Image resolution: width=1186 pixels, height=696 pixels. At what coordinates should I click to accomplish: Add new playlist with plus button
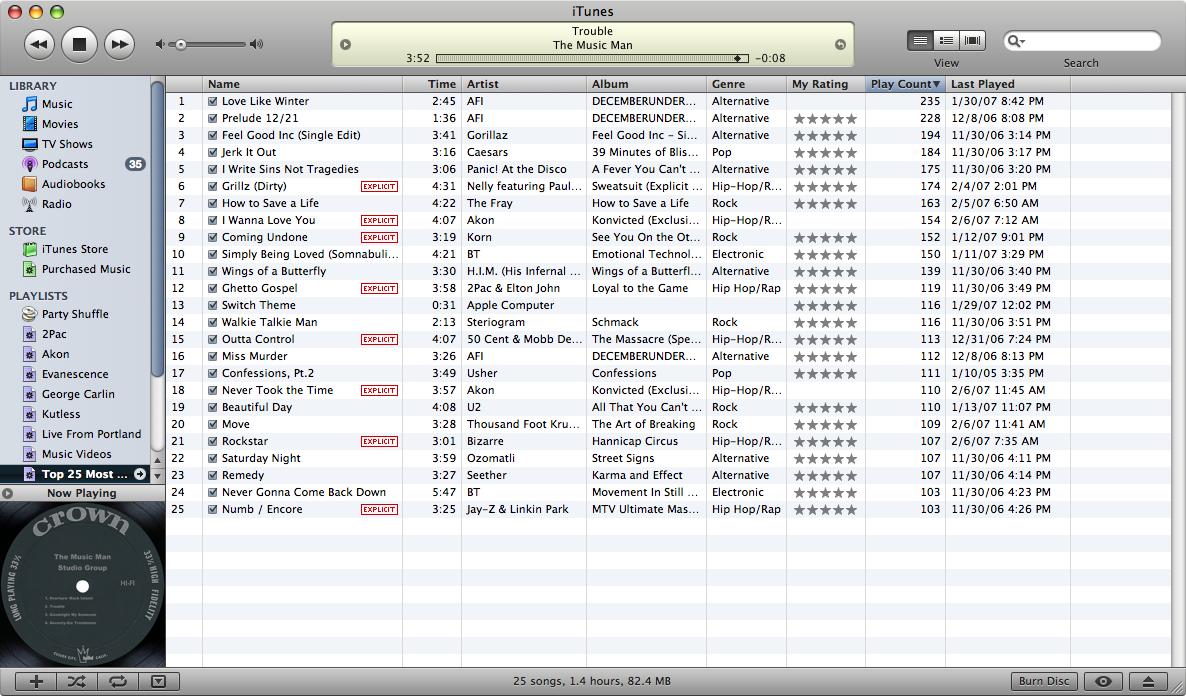[36, 682]
